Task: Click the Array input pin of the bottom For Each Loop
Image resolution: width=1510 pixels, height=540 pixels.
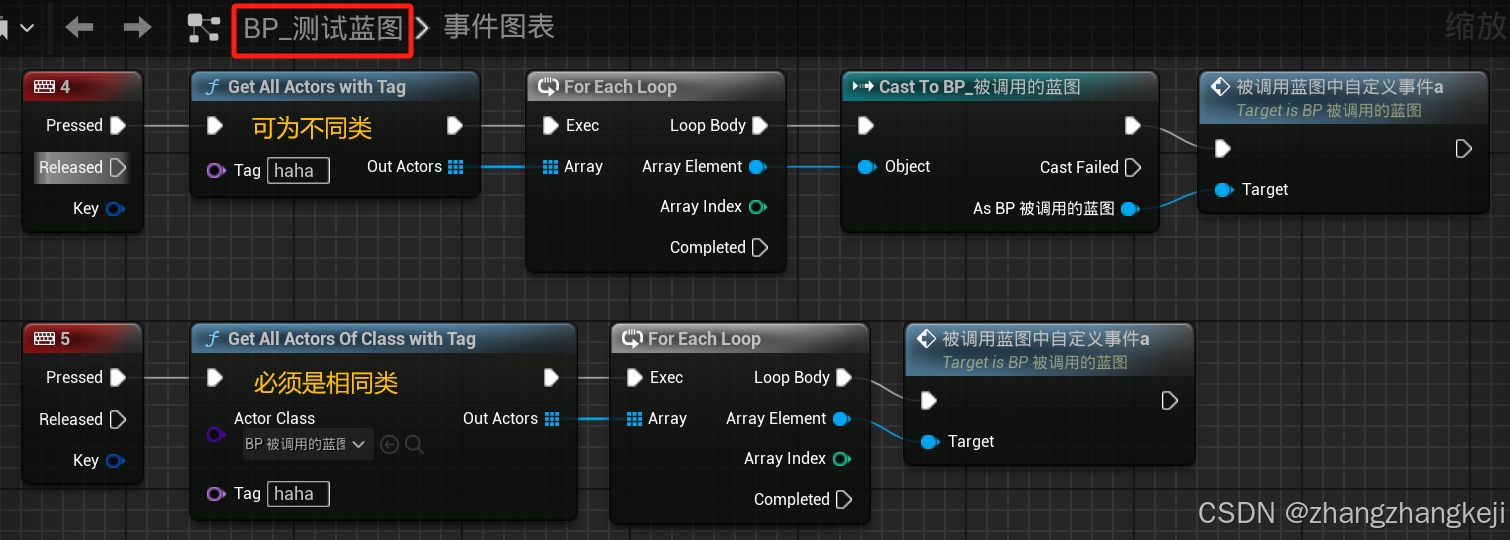Action: pyautogui.click(x=634, y=419)
